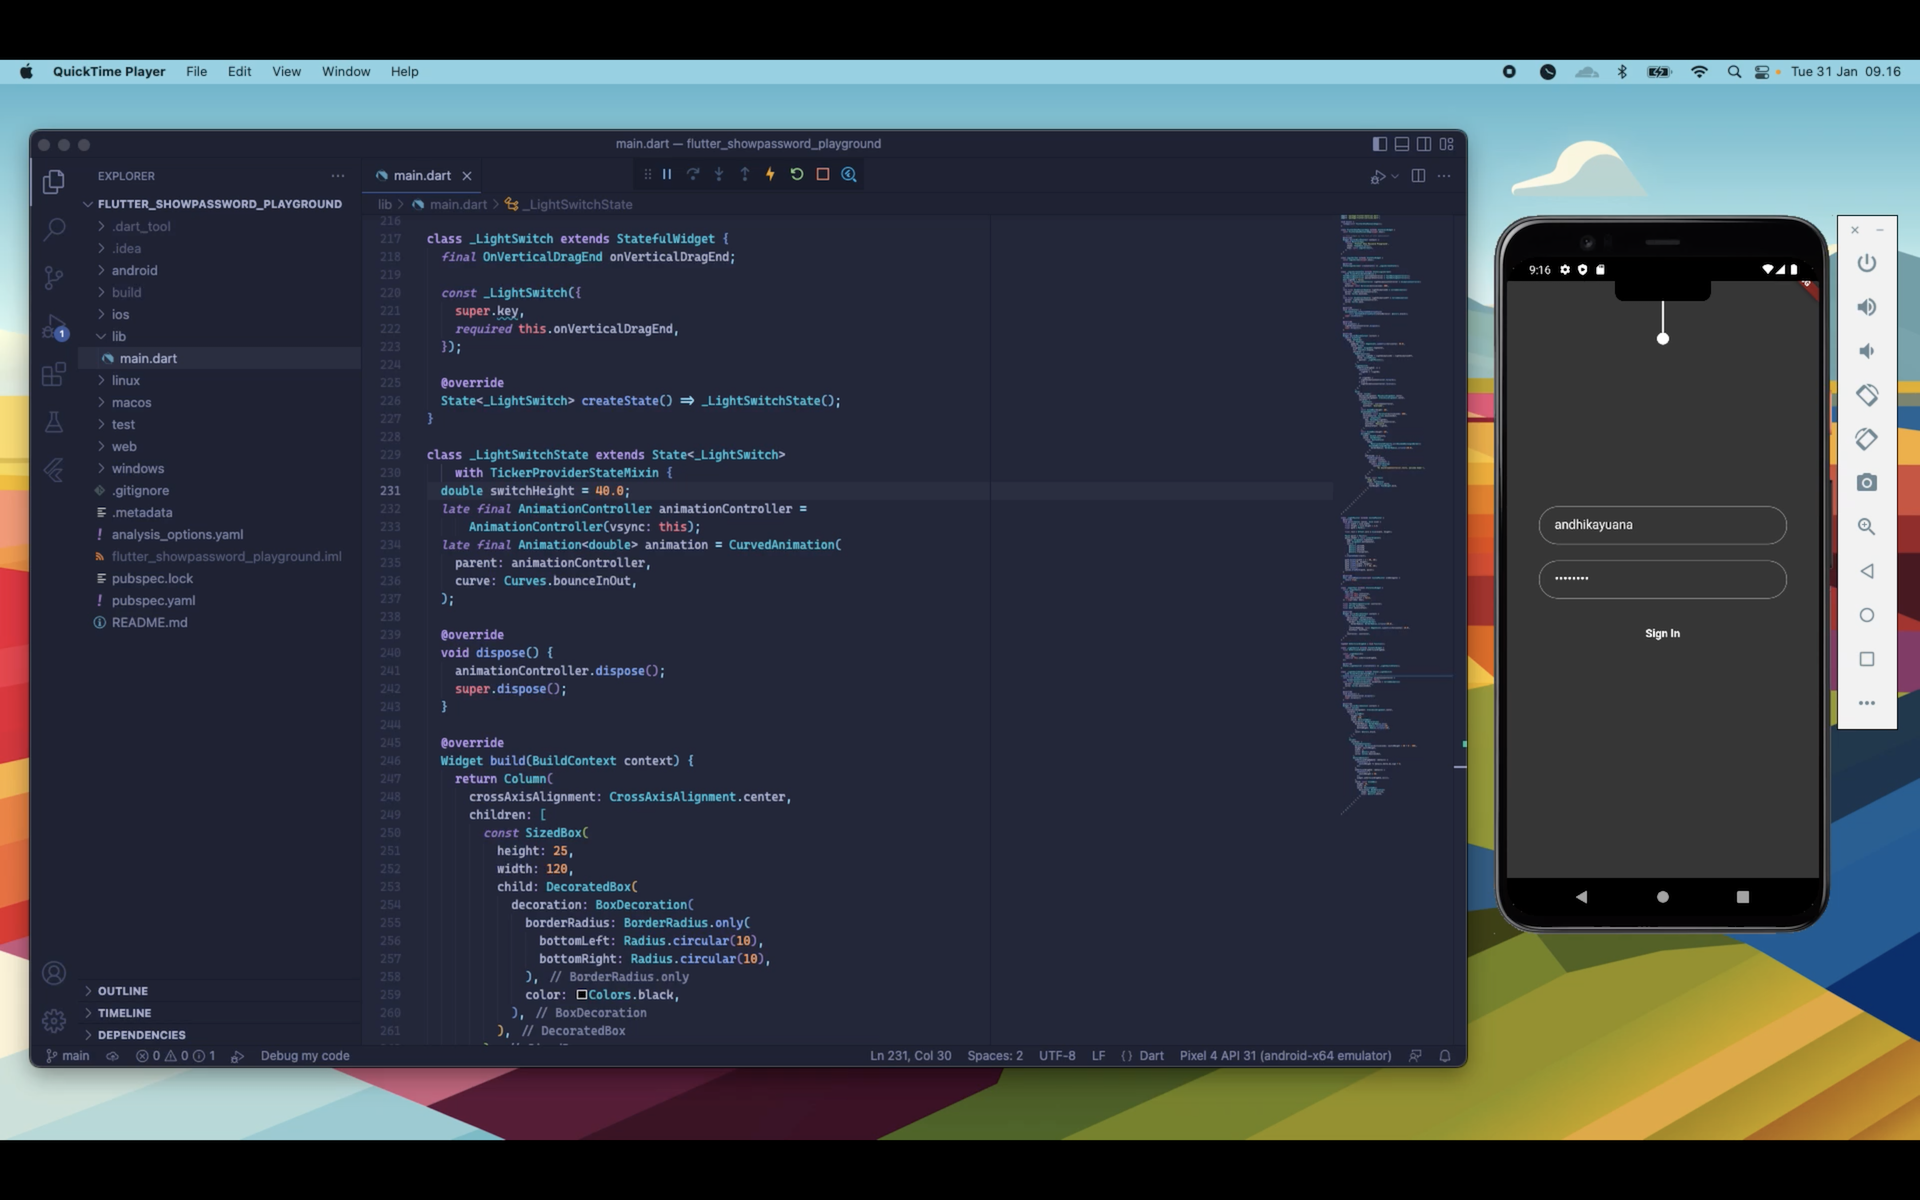This screenshot has height=1200, width=1920.
Task: Toggle the primary side bar layout icon
Action: 1380,144
